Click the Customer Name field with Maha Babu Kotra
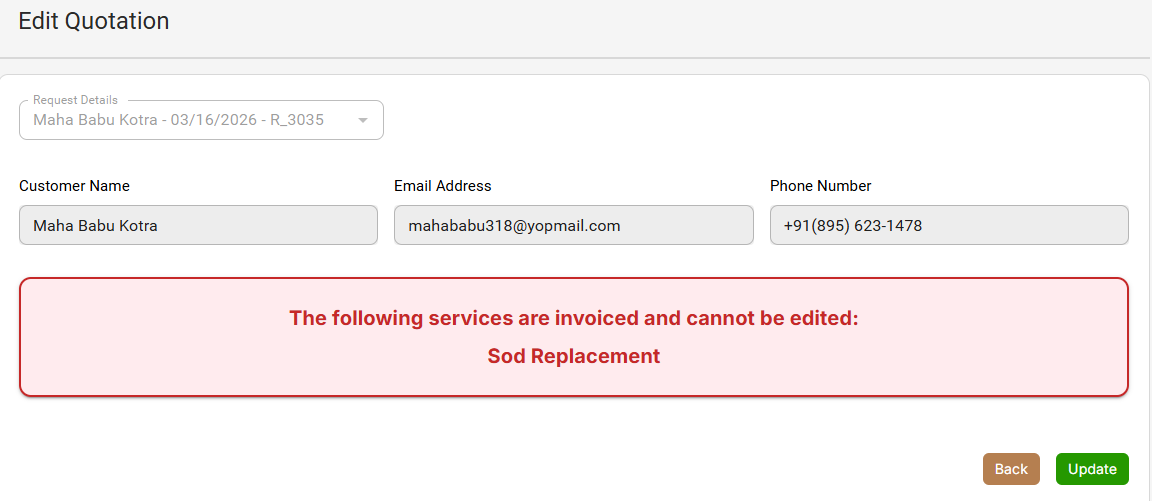This screenshot has height=501, width=1152. tap(198, 225)
